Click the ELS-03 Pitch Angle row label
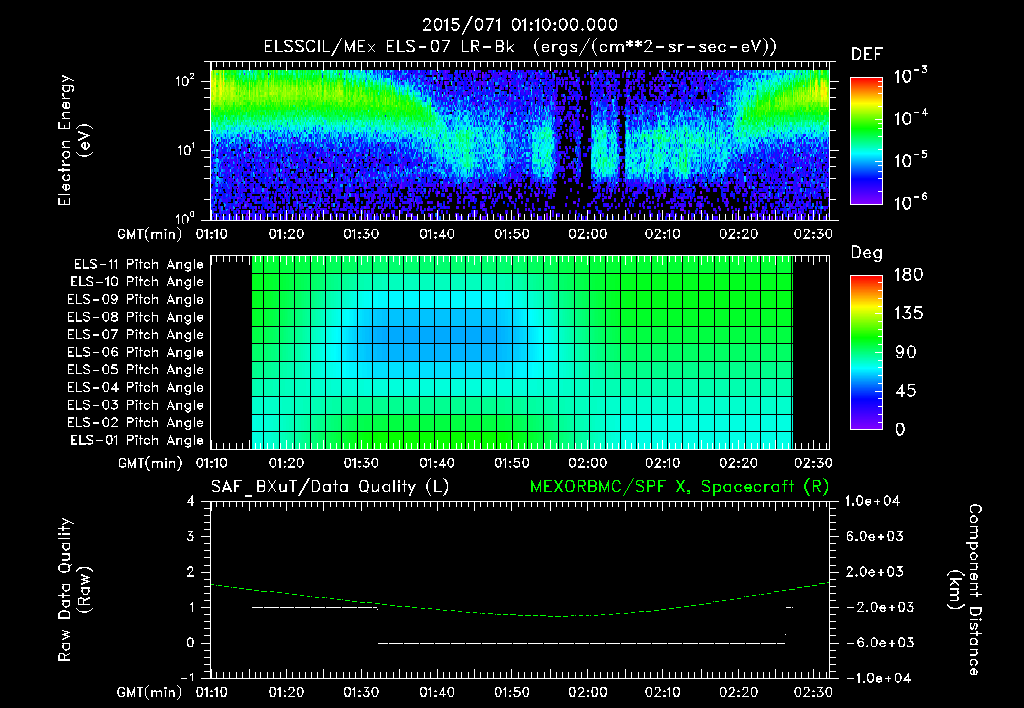Screen dimensions: 1024x708 (x=136, y=405)
